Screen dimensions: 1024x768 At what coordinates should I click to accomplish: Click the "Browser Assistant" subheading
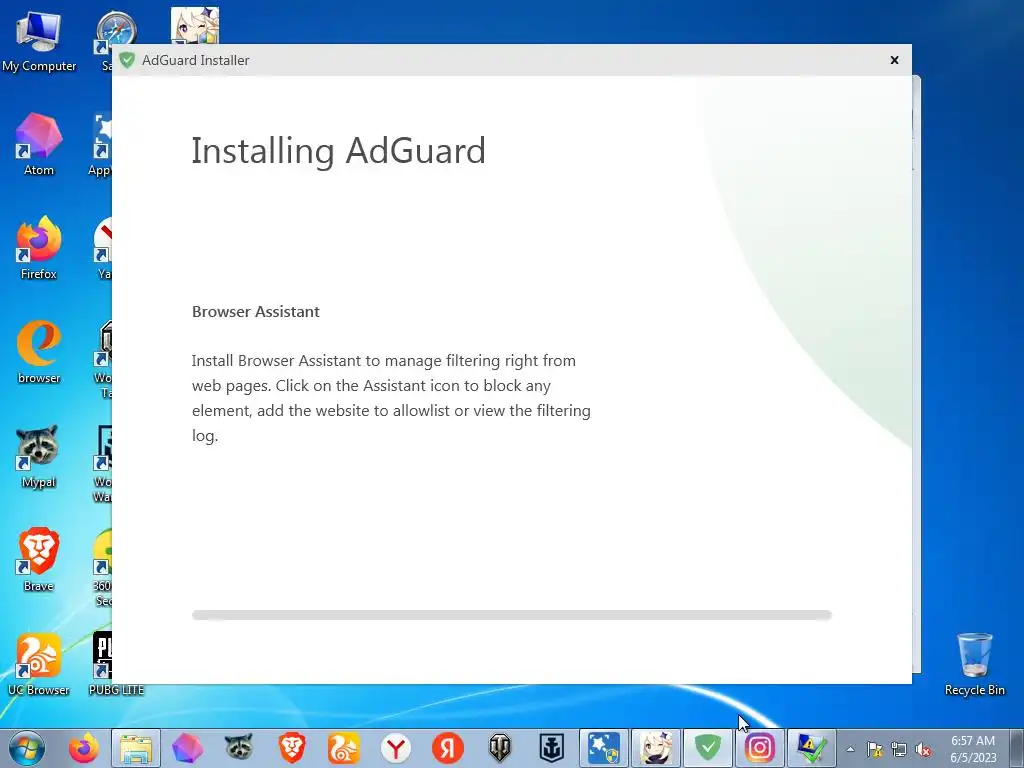tap(255, 312)
